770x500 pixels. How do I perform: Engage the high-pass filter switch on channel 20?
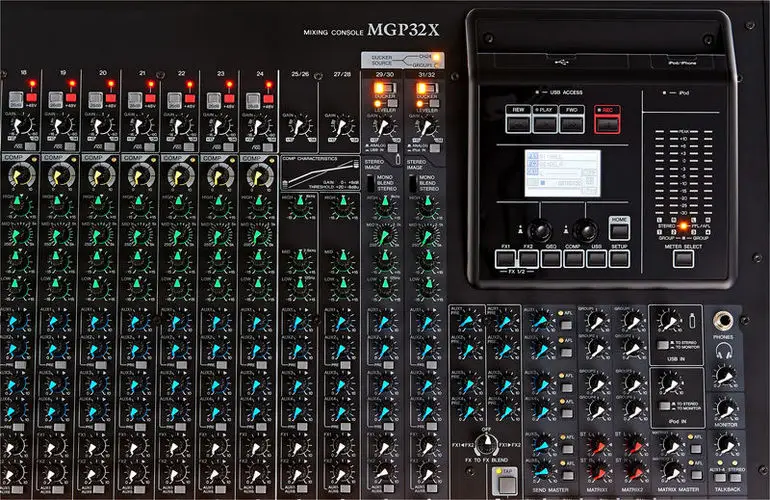click(x=110, y=146)
